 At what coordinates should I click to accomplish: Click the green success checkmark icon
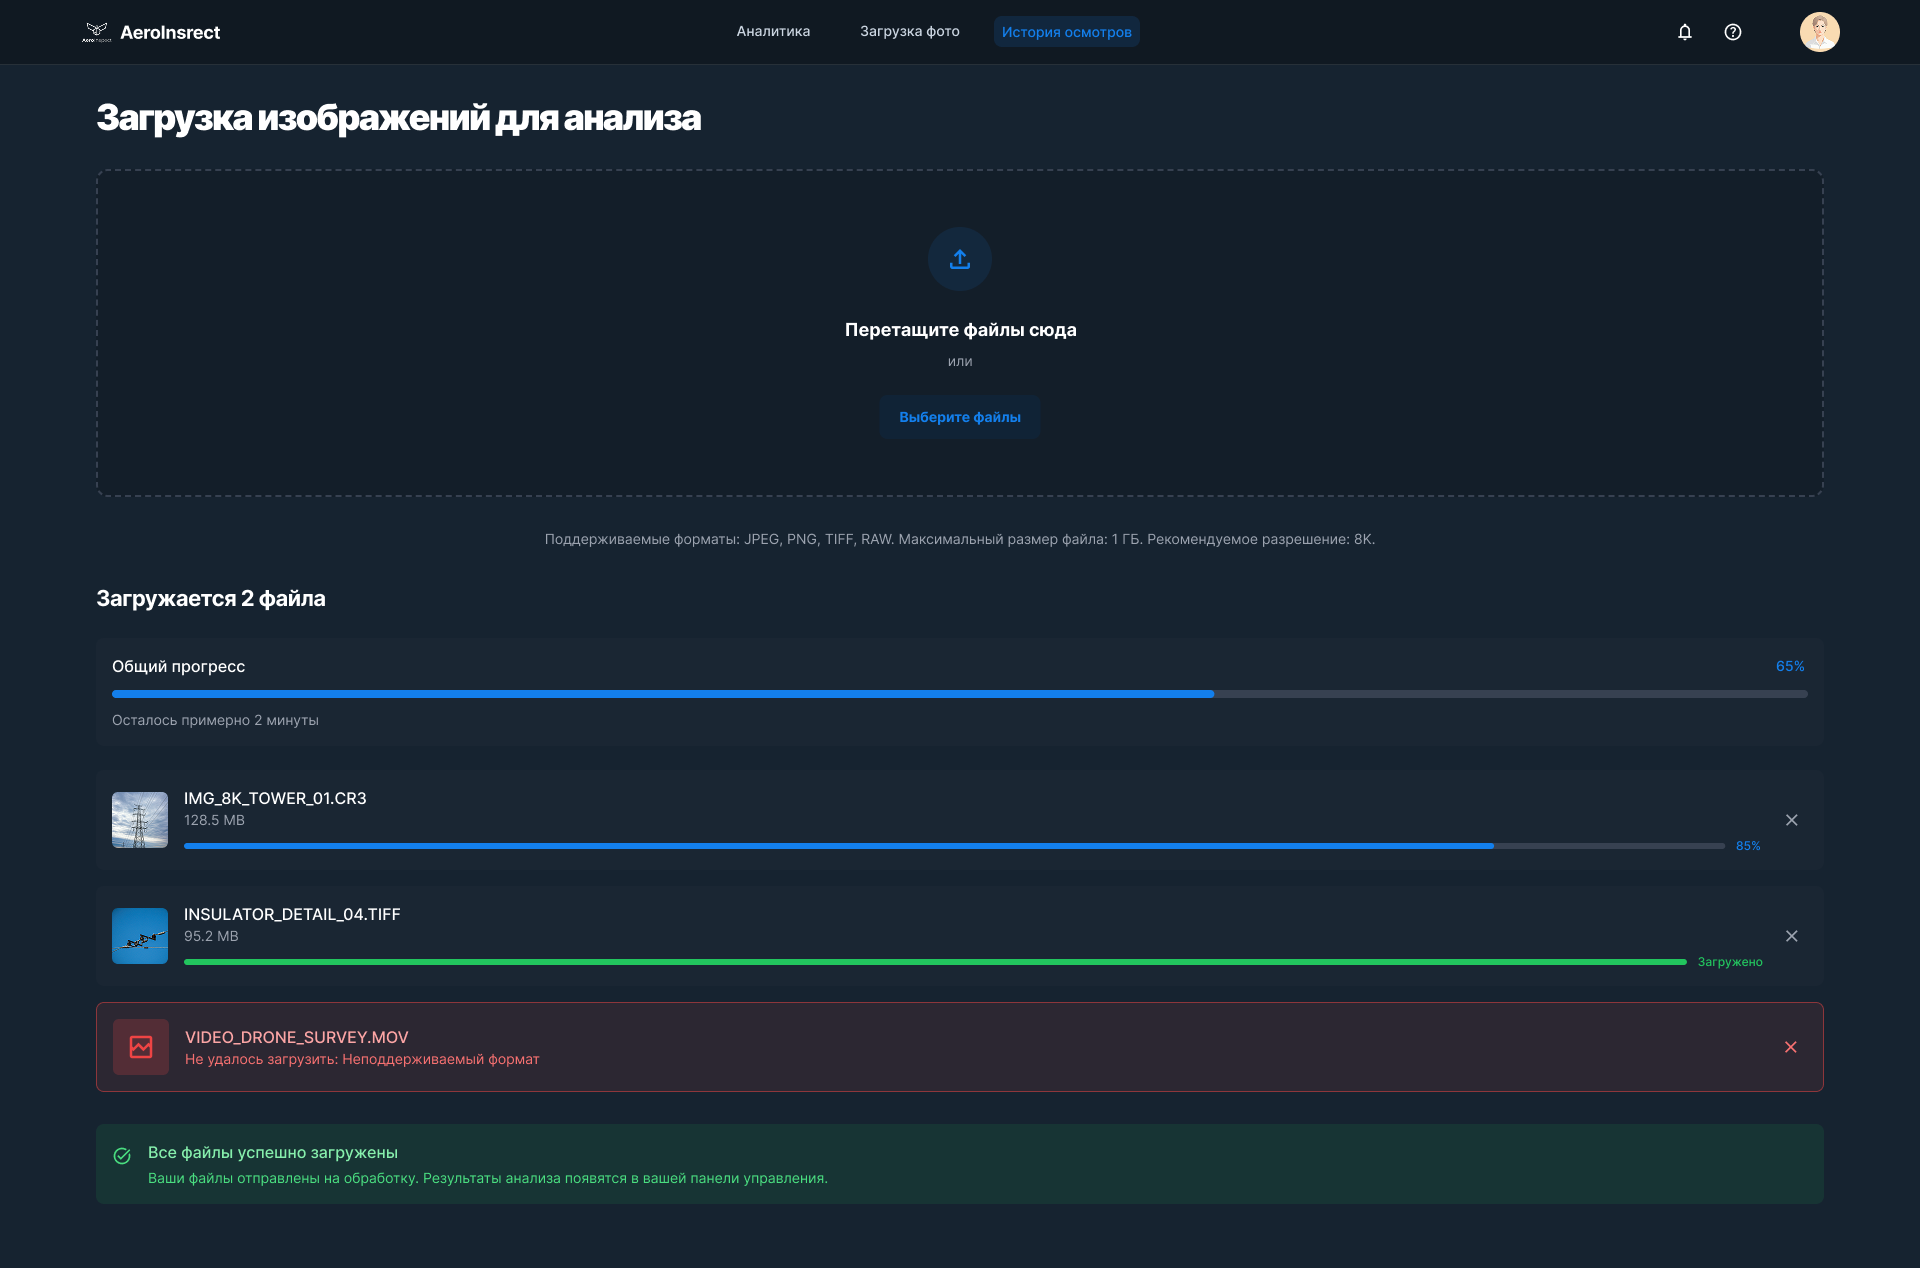(x=122, y=1156)
